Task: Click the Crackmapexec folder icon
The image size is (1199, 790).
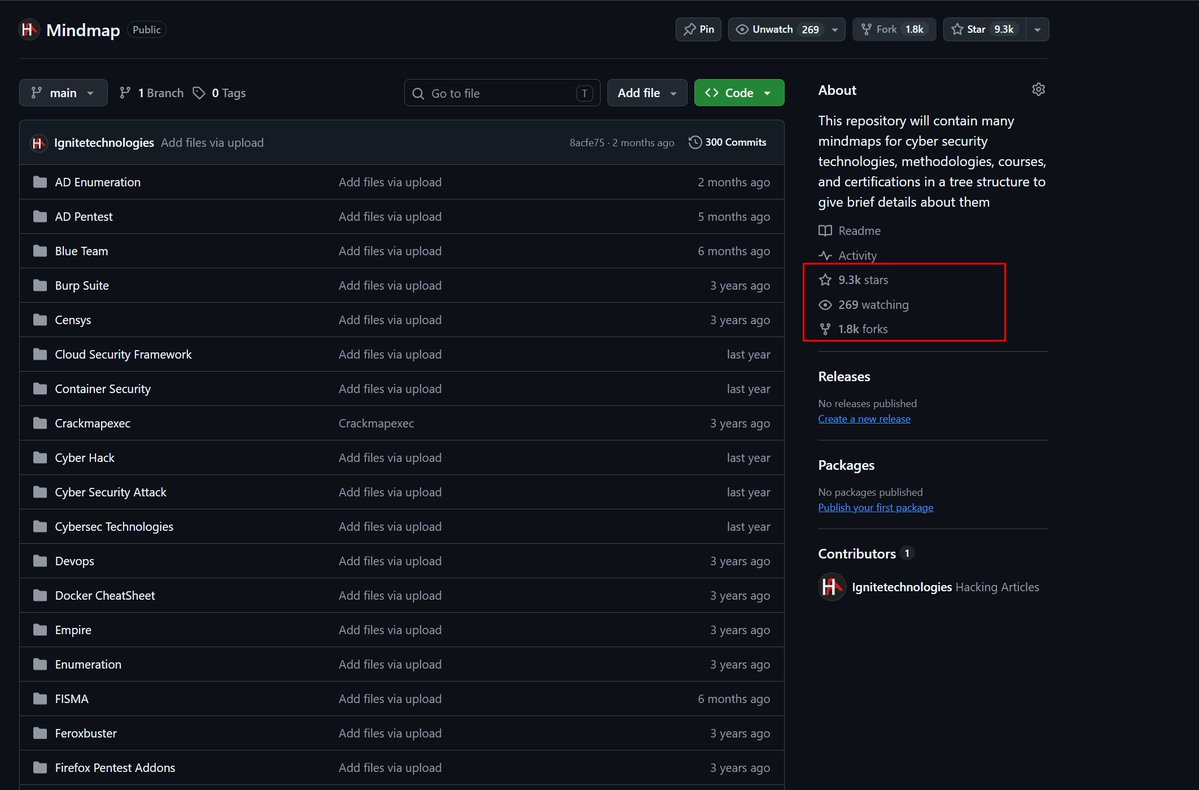Action: pyautogui.click(x=40, y=423)
